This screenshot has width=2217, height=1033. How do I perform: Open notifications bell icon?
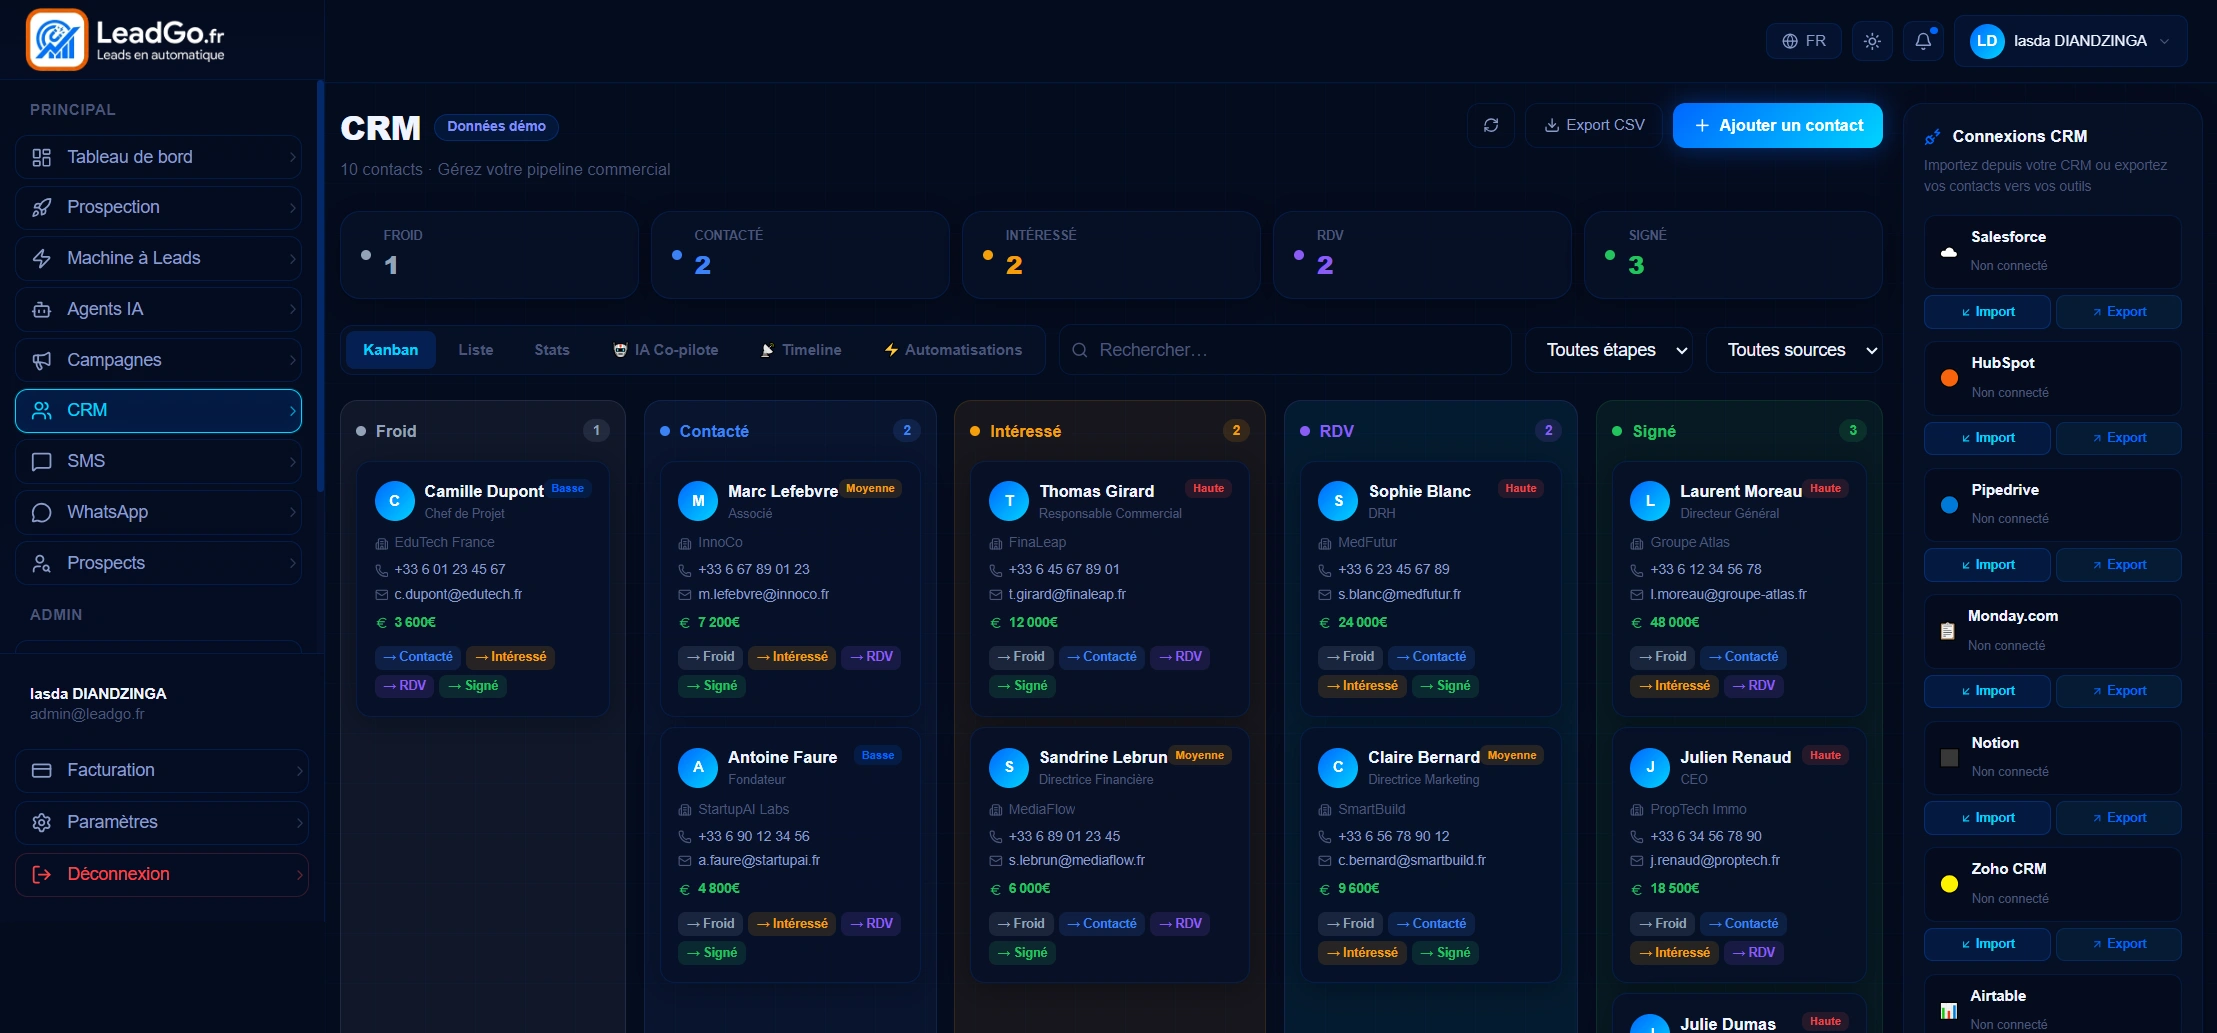coord(1923,41)
